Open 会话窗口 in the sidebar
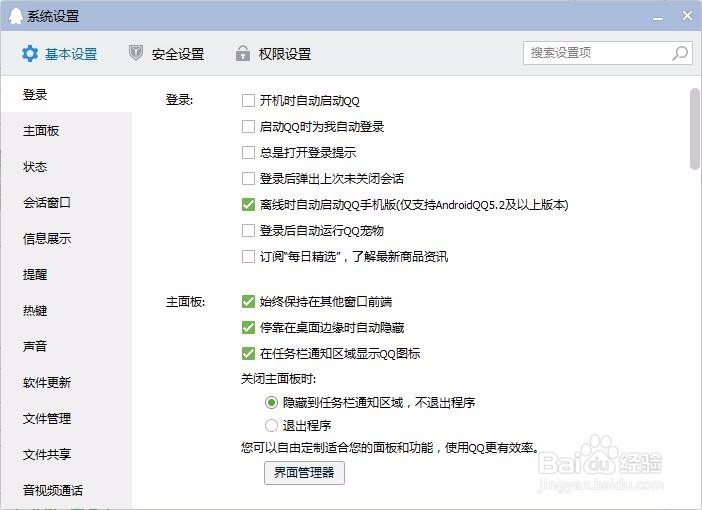Image resolution: width=702 pixels, height=510 pixels. pyautogui.click(x=66, y=202)
